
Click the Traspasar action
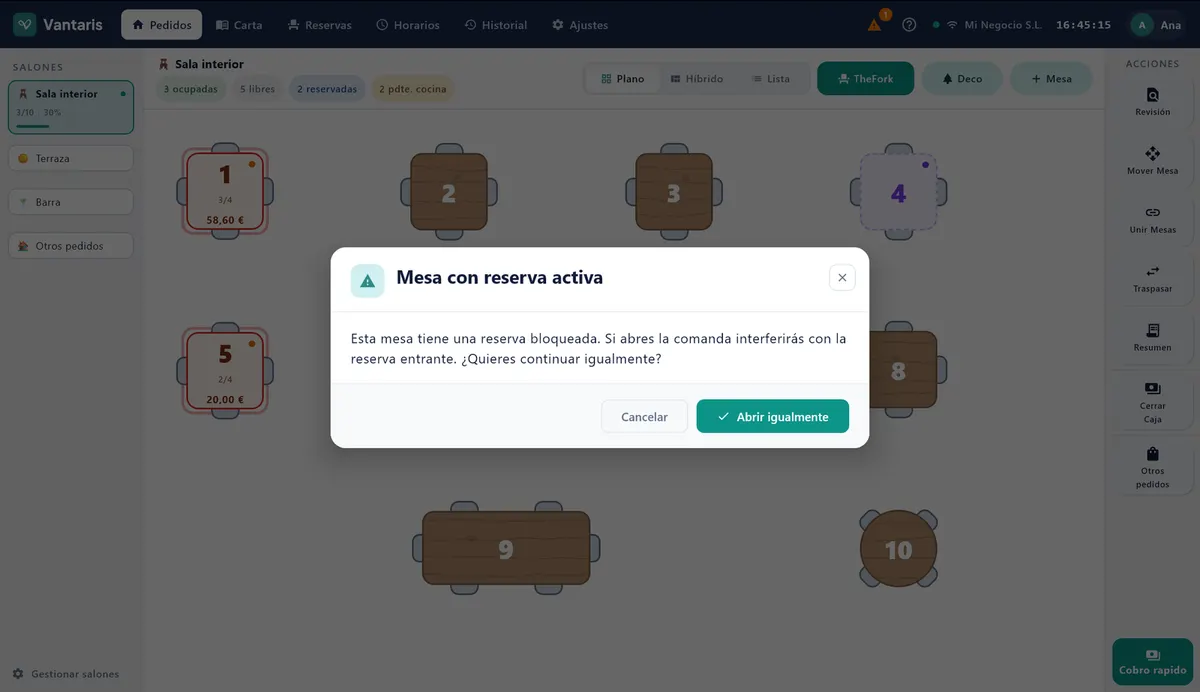(1152, 279)
